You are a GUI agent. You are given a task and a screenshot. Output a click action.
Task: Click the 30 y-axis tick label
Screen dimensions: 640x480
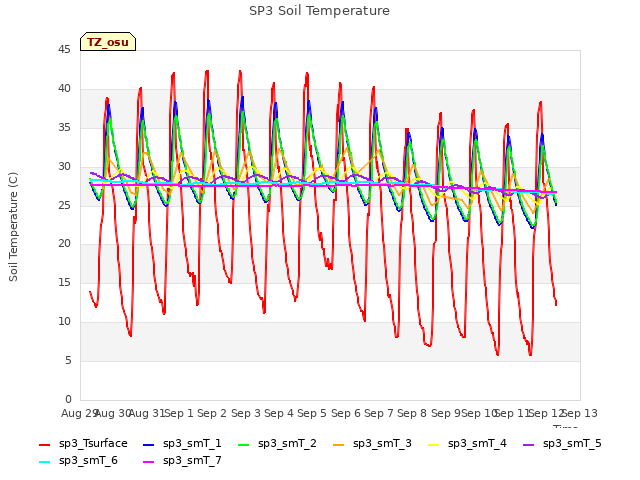tap(64, 166)
